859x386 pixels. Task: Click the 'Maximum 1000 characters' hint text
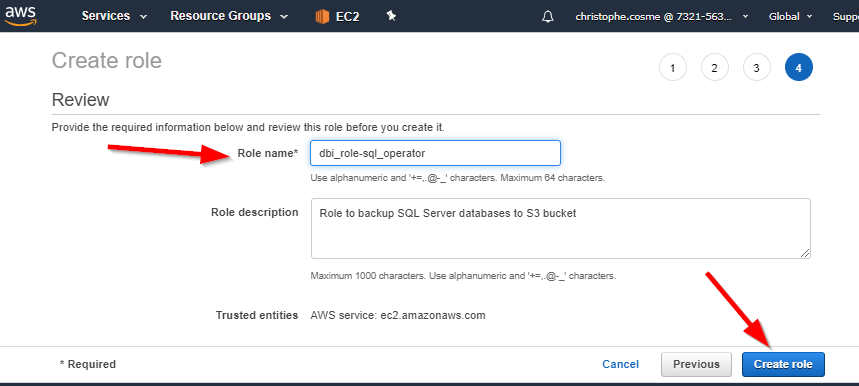point(368,276)
